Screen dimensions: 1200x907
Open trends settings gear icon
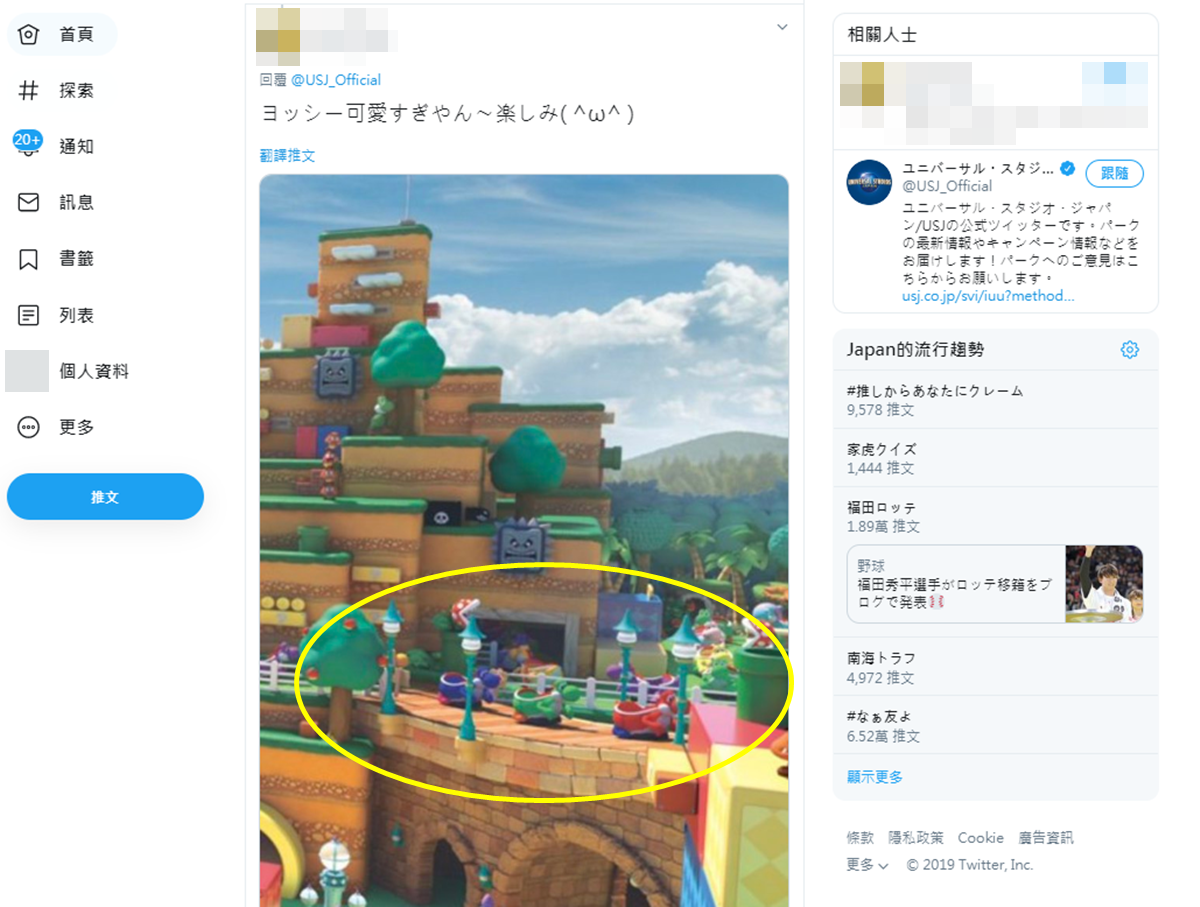tap(1130, 350)
